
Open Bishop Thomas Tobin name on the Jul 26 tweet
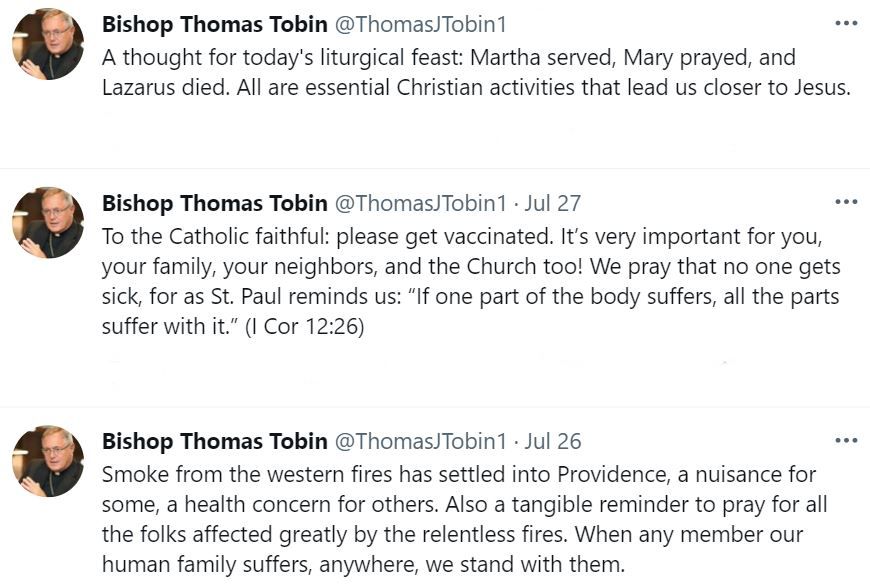(215, 442)
